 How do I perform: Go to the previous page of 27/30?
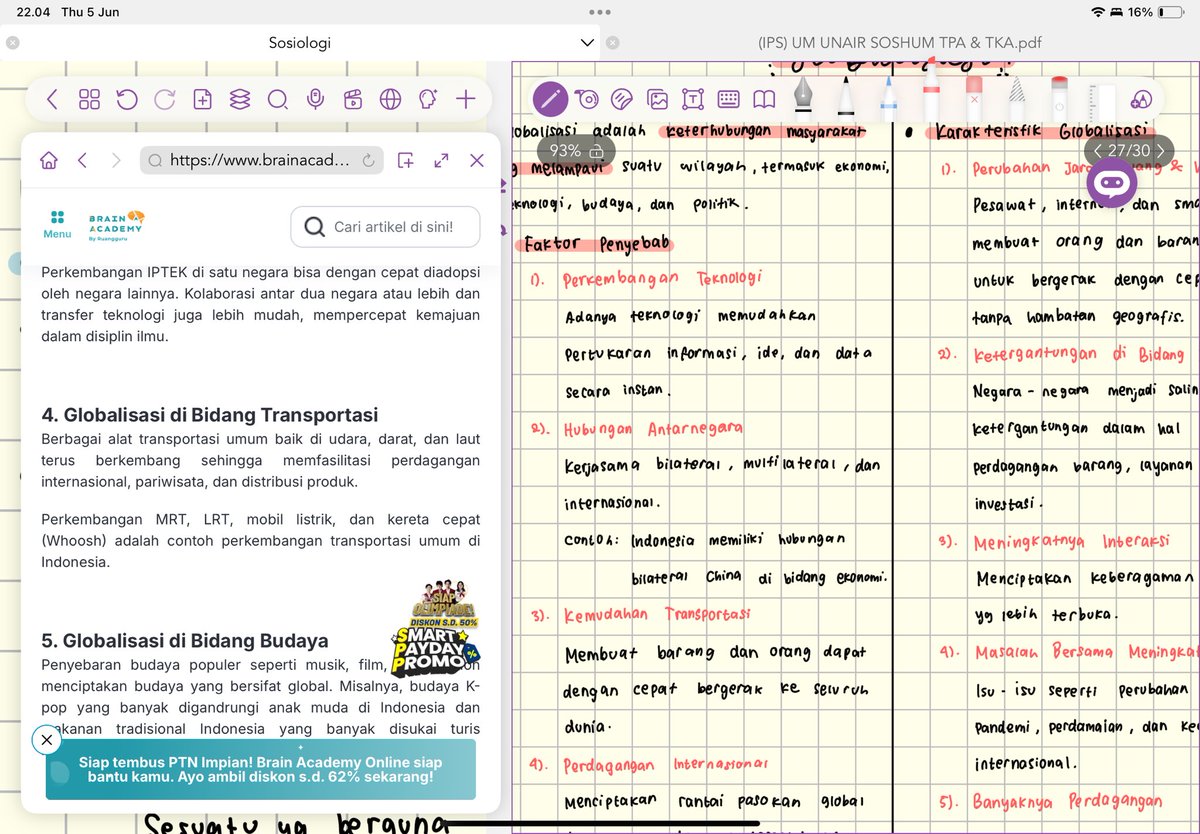tap(1098, 151)
